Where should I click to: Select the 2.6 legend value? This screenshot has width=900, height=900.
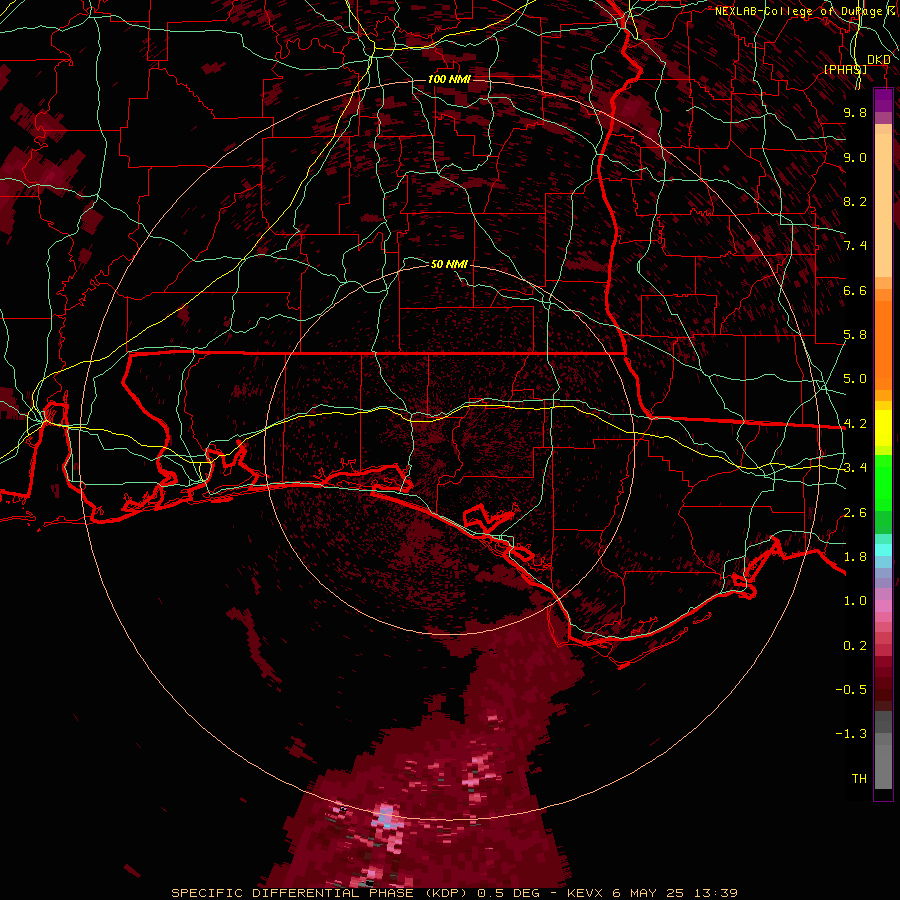[855, 513]
